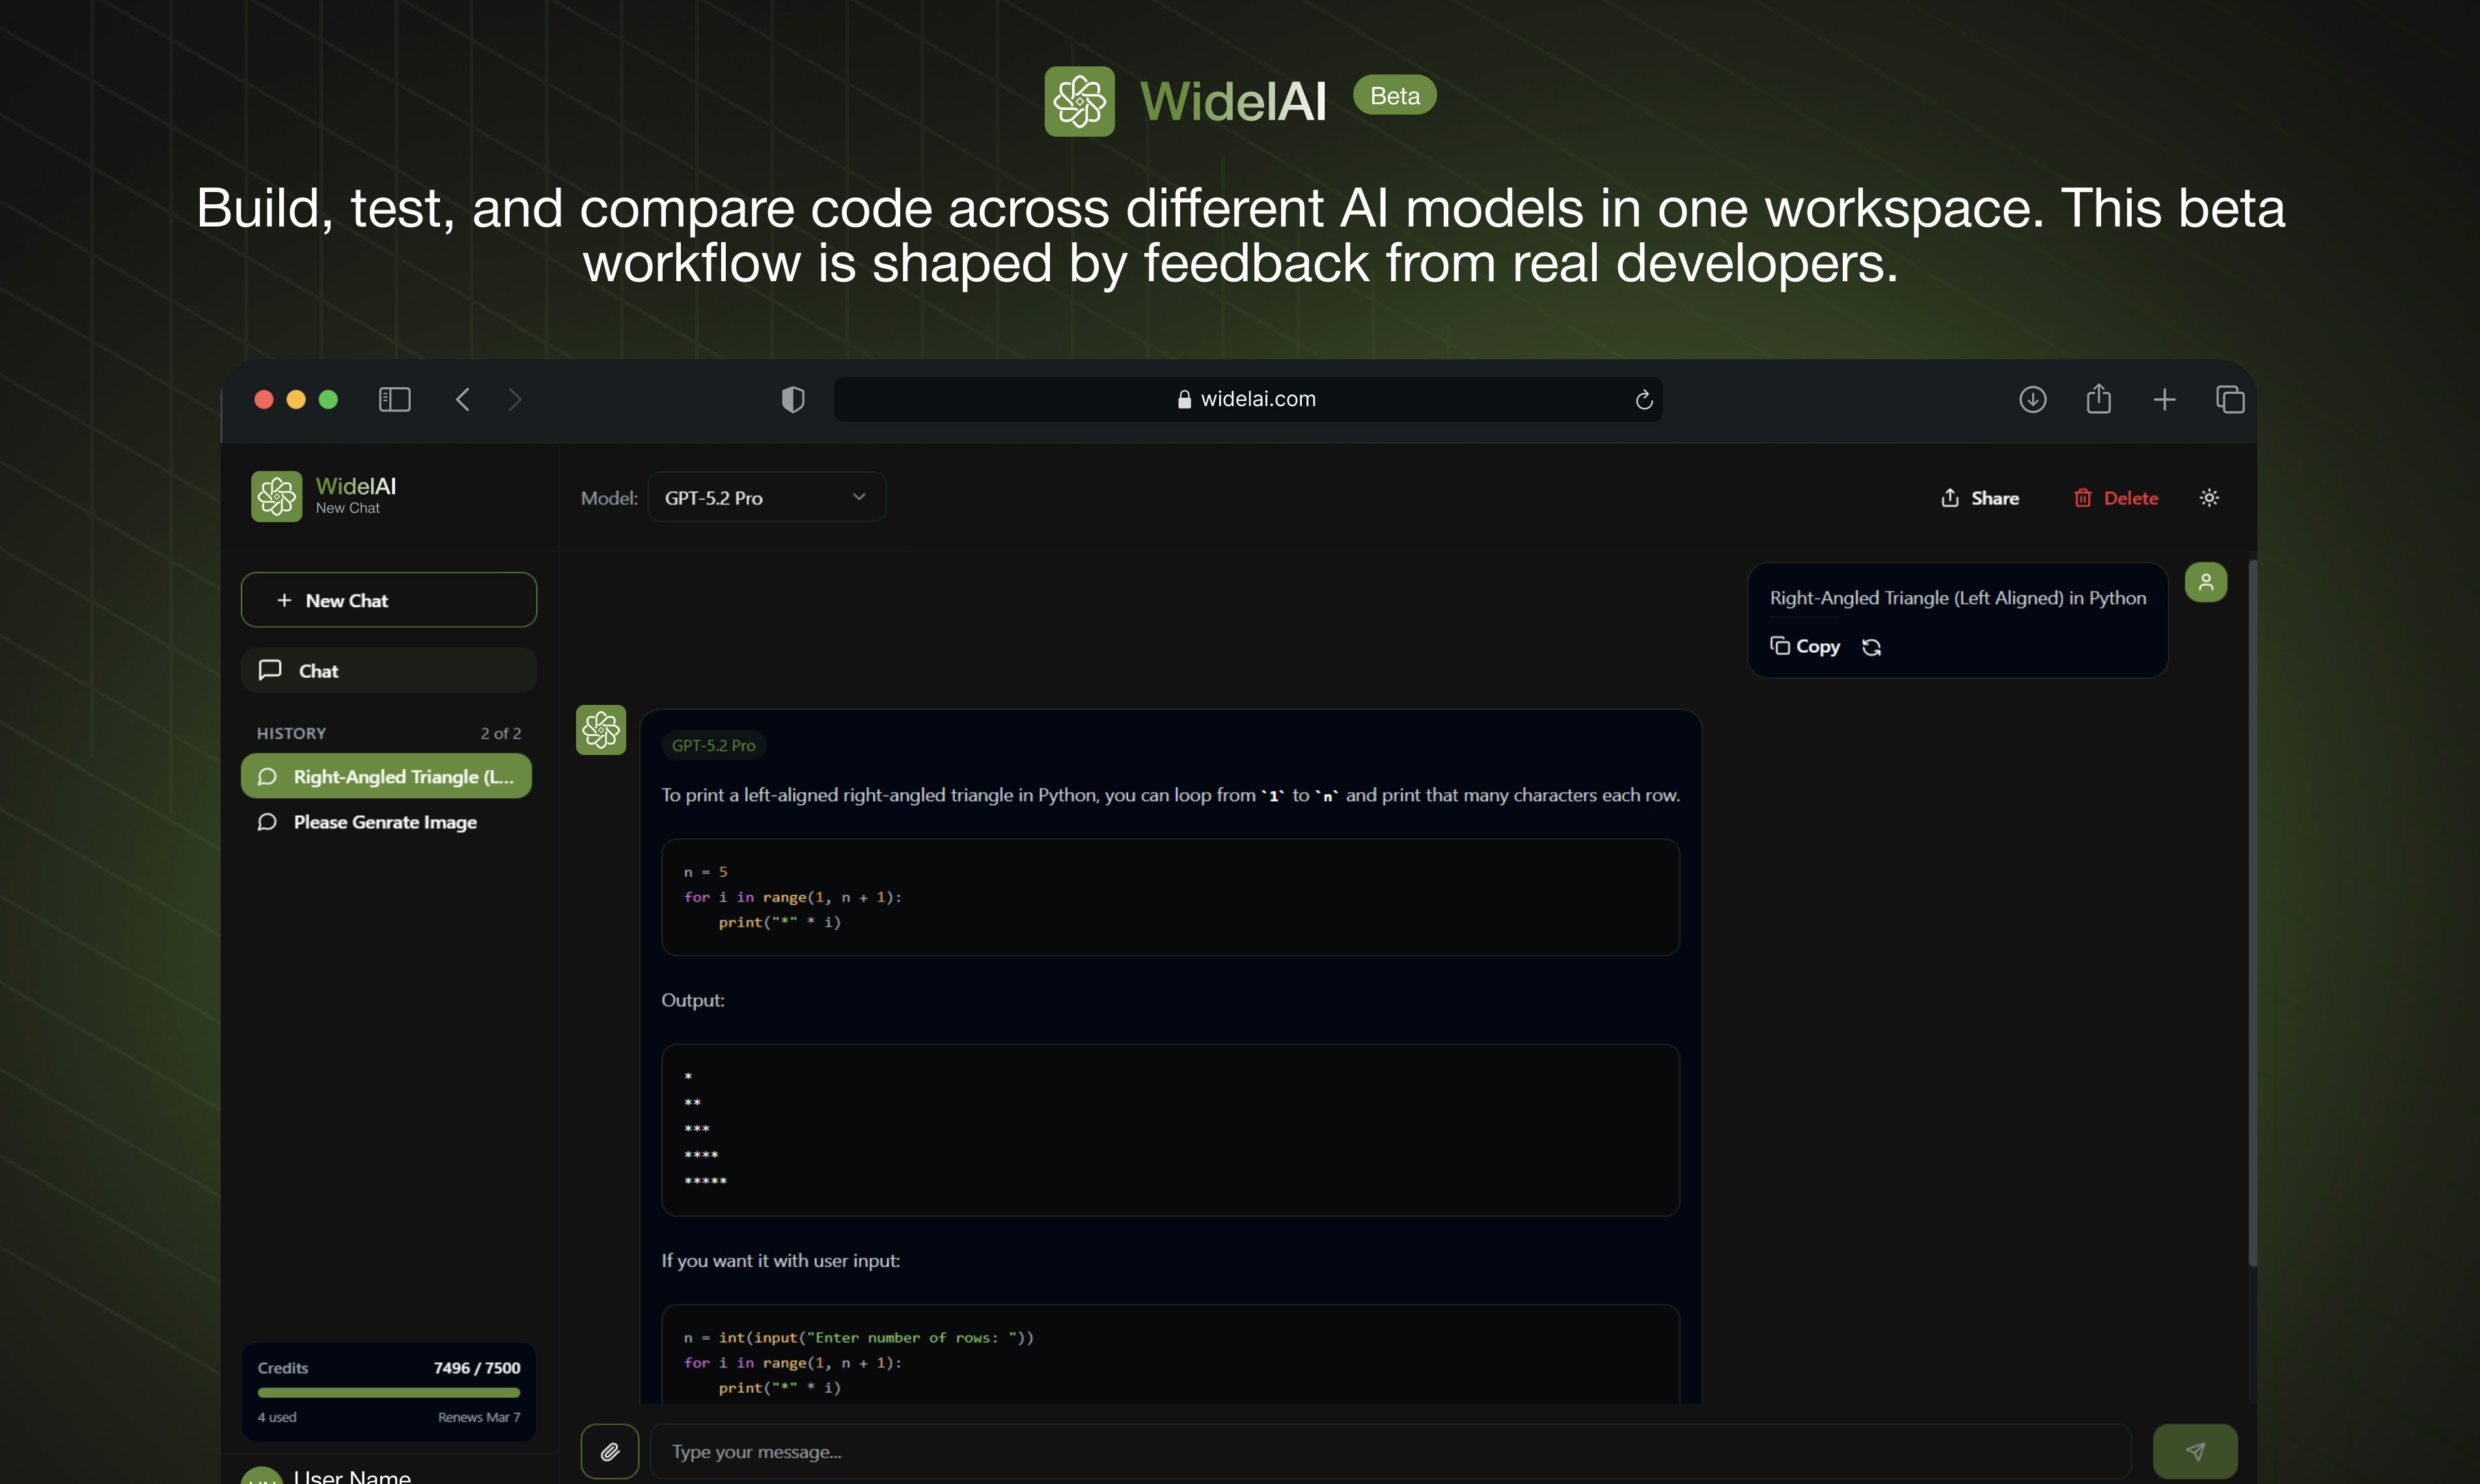
Task: Copy the Right-Angled Triangle response
Action: click(x=1805, y=646)
